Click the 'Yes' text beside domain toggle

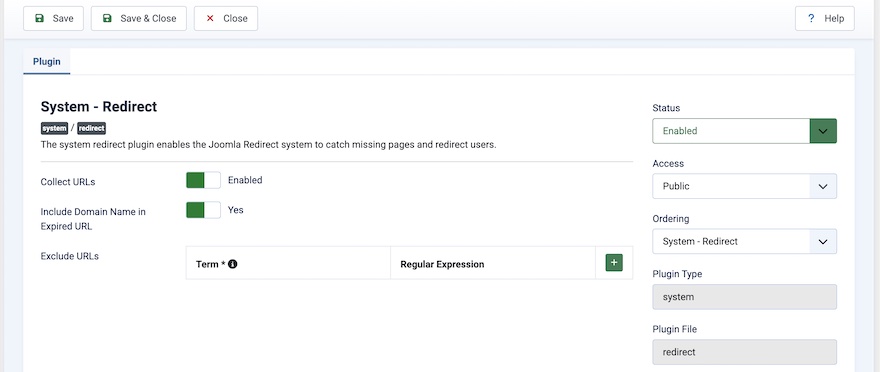tap(236, 210)
